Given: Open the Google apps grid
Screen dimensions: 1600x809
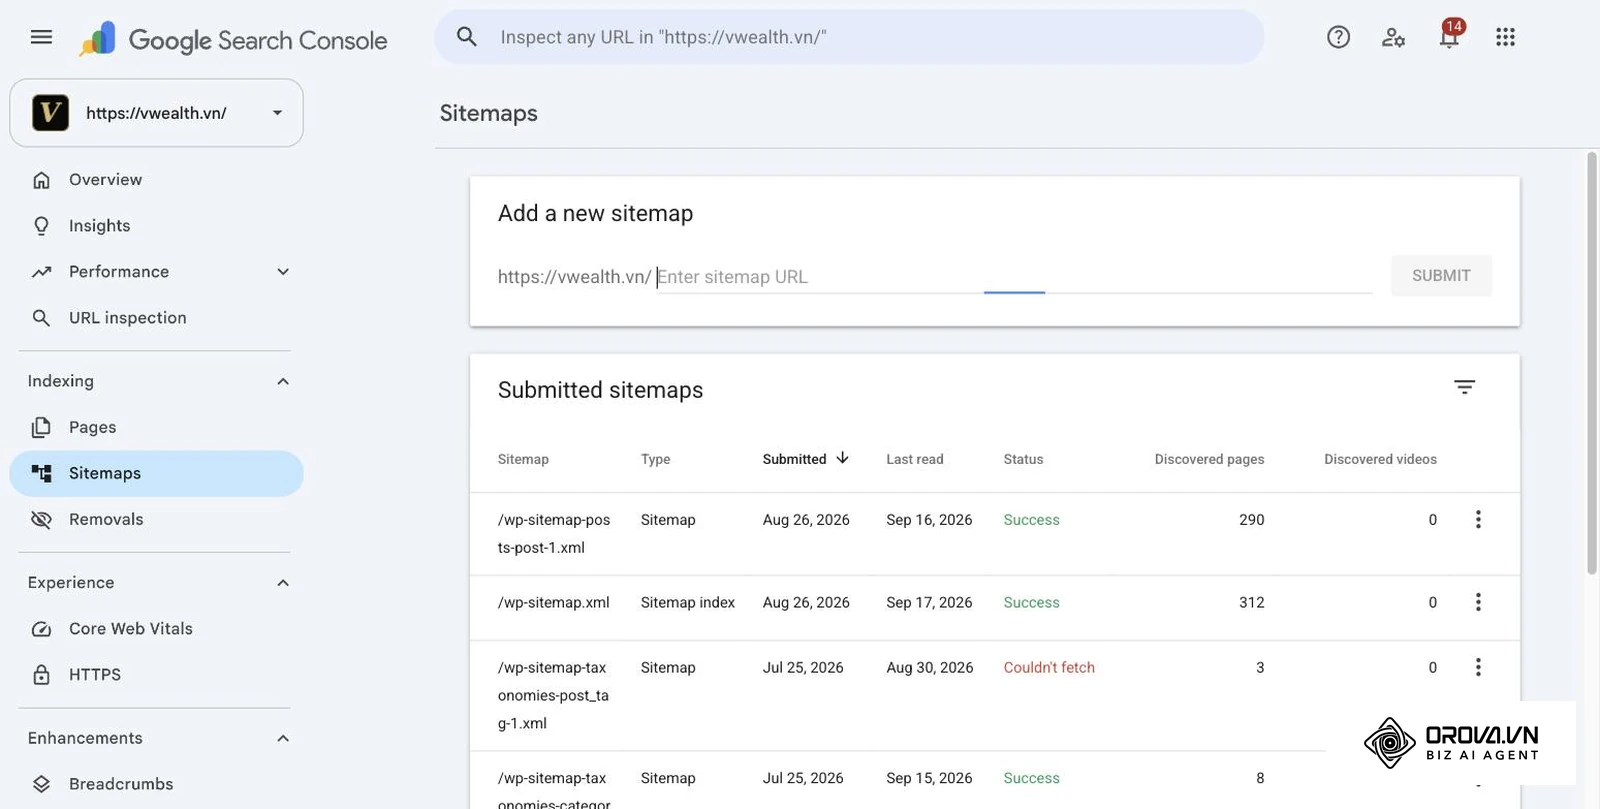Looking at the screenshot, I should coord(1505,37).
